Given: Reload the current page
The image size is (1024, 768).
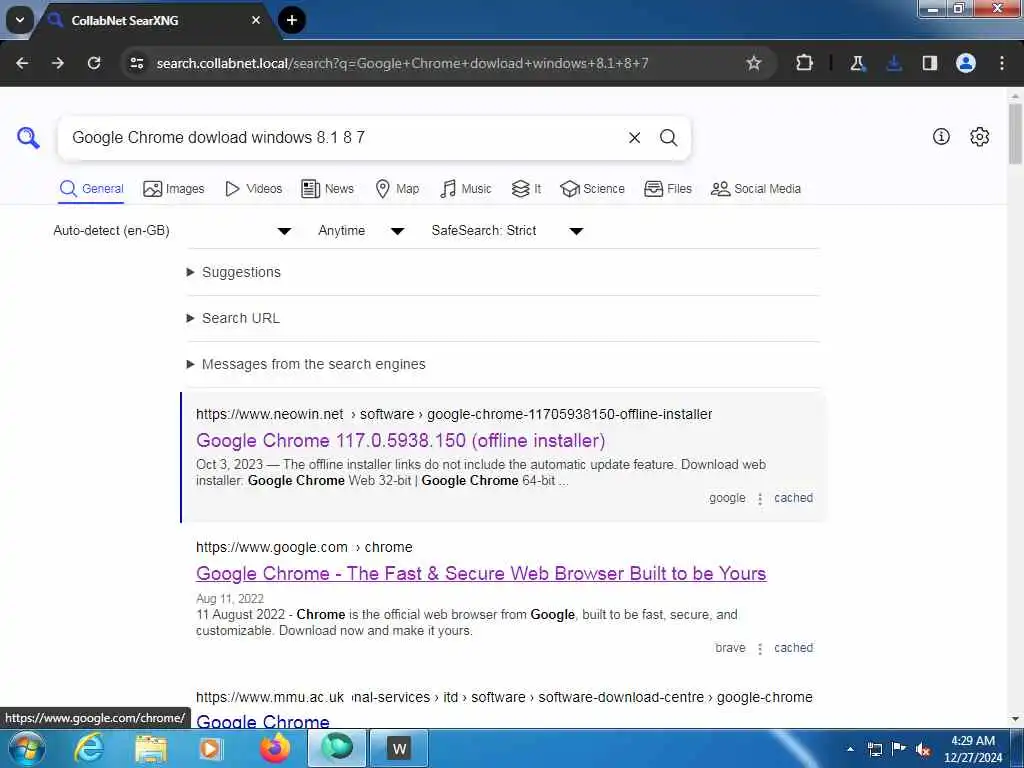Looking at the screenshot, I should pyautogui.click(x=94, y=63).
